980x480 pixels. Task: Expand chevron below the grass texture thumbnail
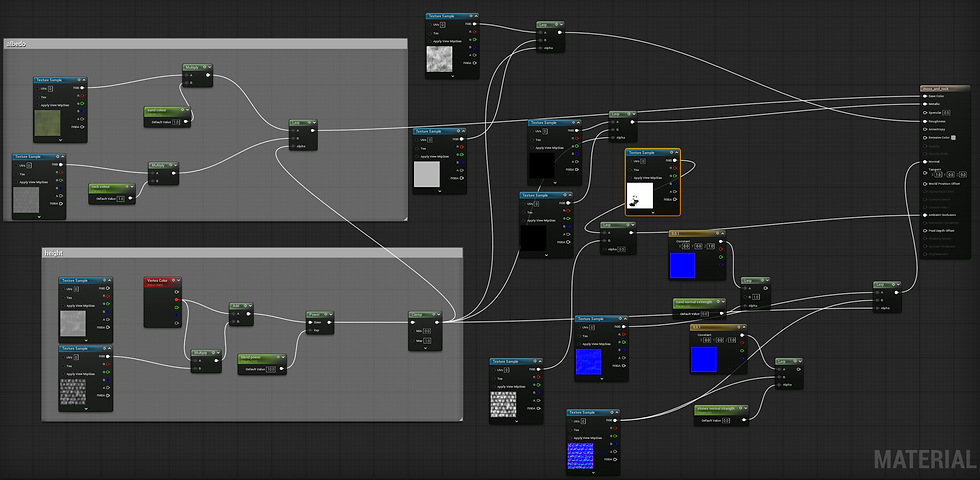(61, 140)
